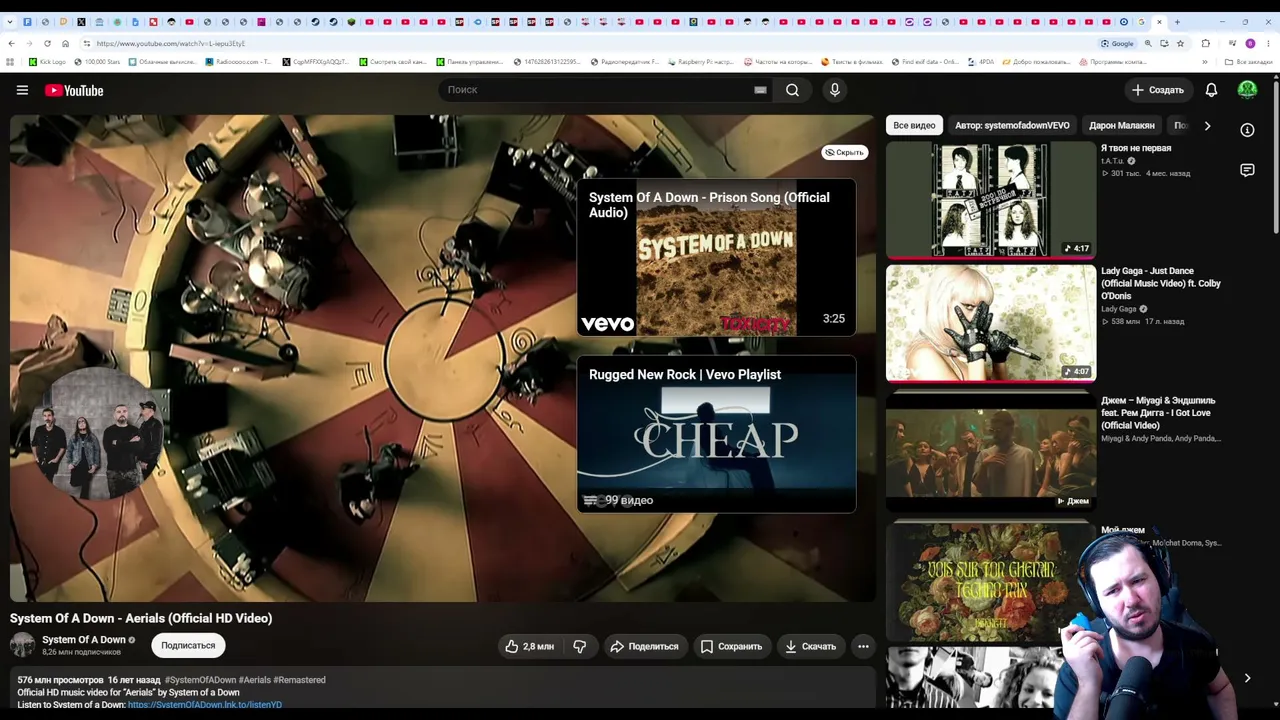Image resolution: width=1280 pixels, height=720 pixels.
Task: Go to the YouTube home logo
Action: 74,90
